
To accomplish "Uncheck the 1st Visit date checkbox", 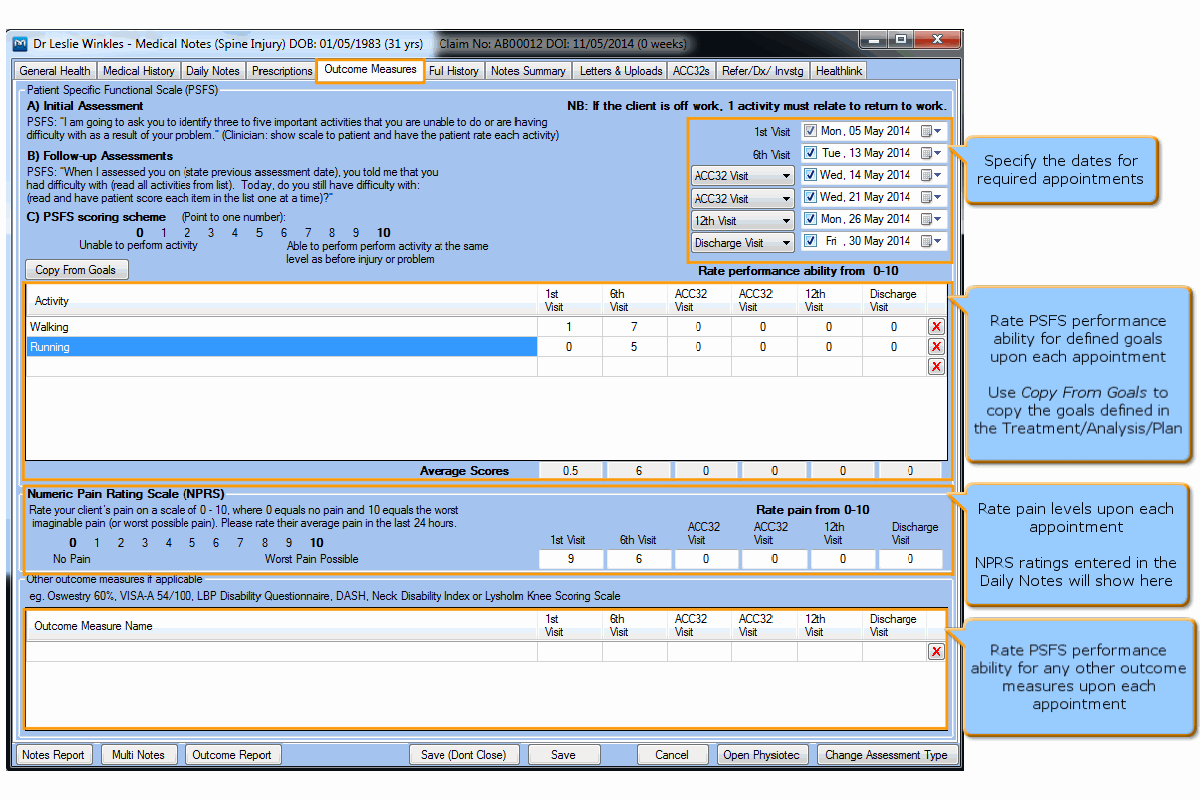I will click(x=811, y=131).
